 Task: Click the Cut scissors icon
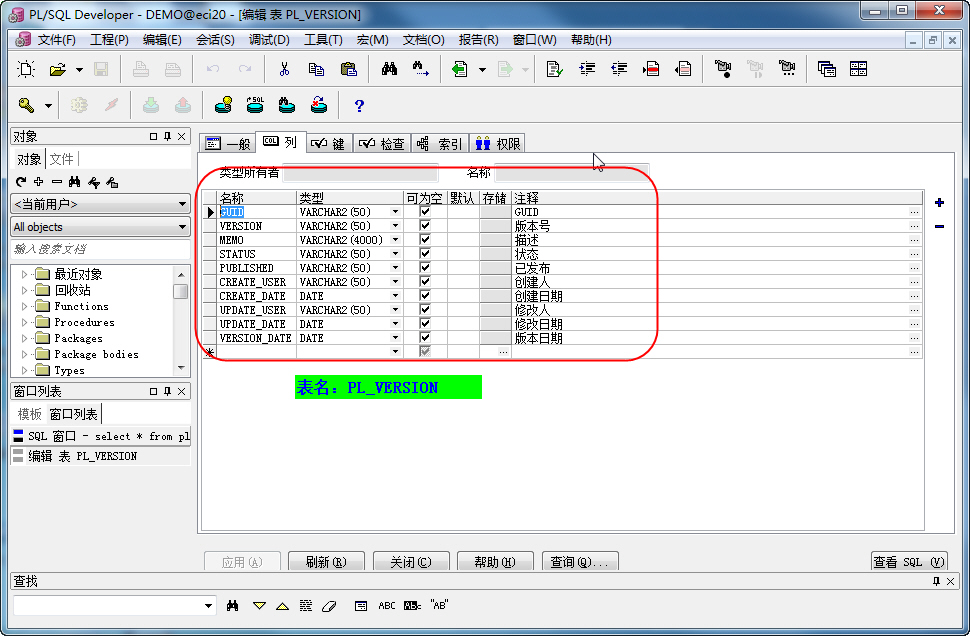pyautogui.click(x=284, y=69)
